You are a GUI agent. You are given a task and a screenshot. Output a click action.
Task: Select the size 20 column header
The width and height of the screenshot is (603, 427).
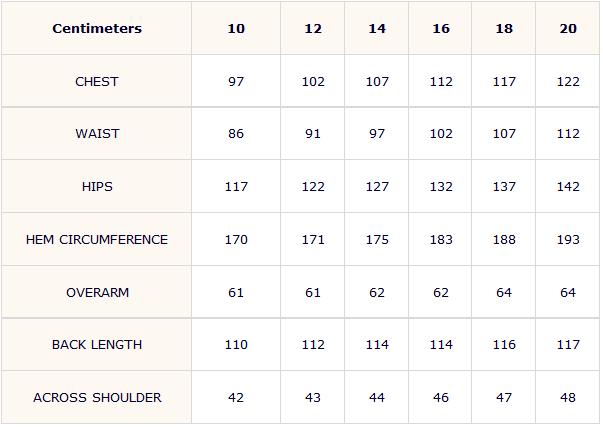tap(568, 28)
